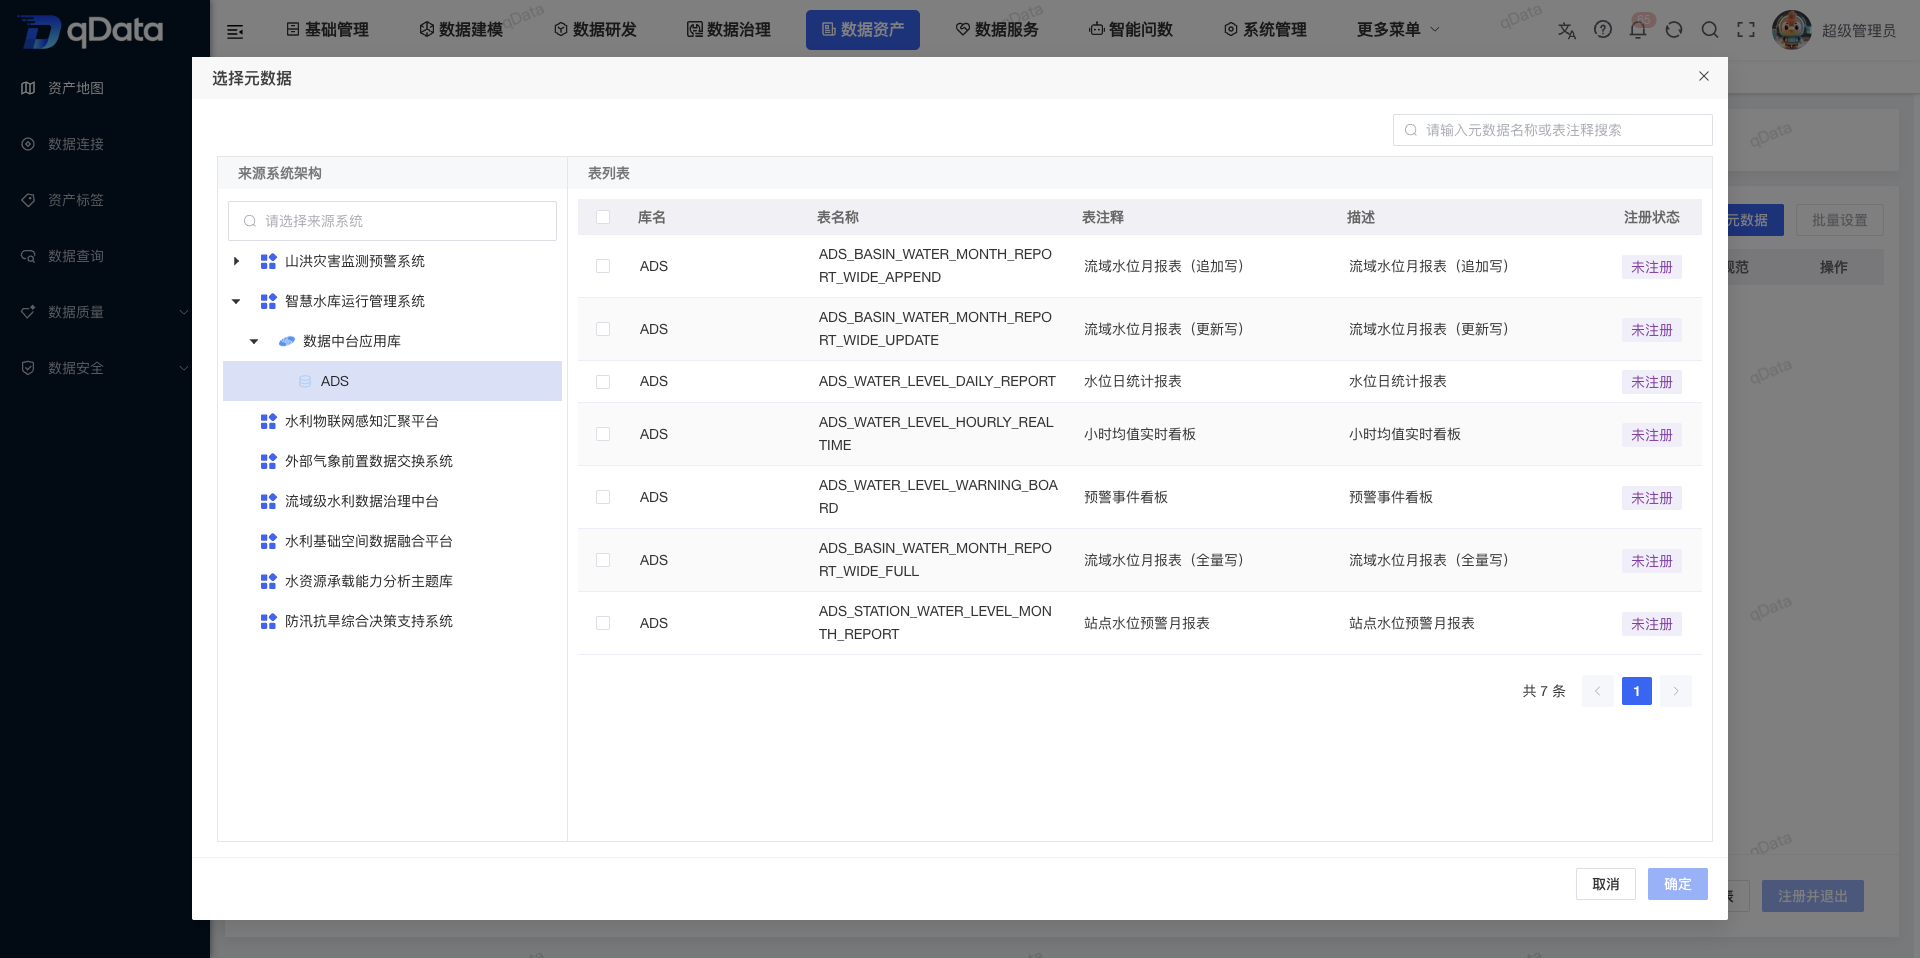Image resolution: width=1920 pixels, height=958 pixels.
Task: Expand the 数据安全 sidebar submenu arrow
Action: 184,368
